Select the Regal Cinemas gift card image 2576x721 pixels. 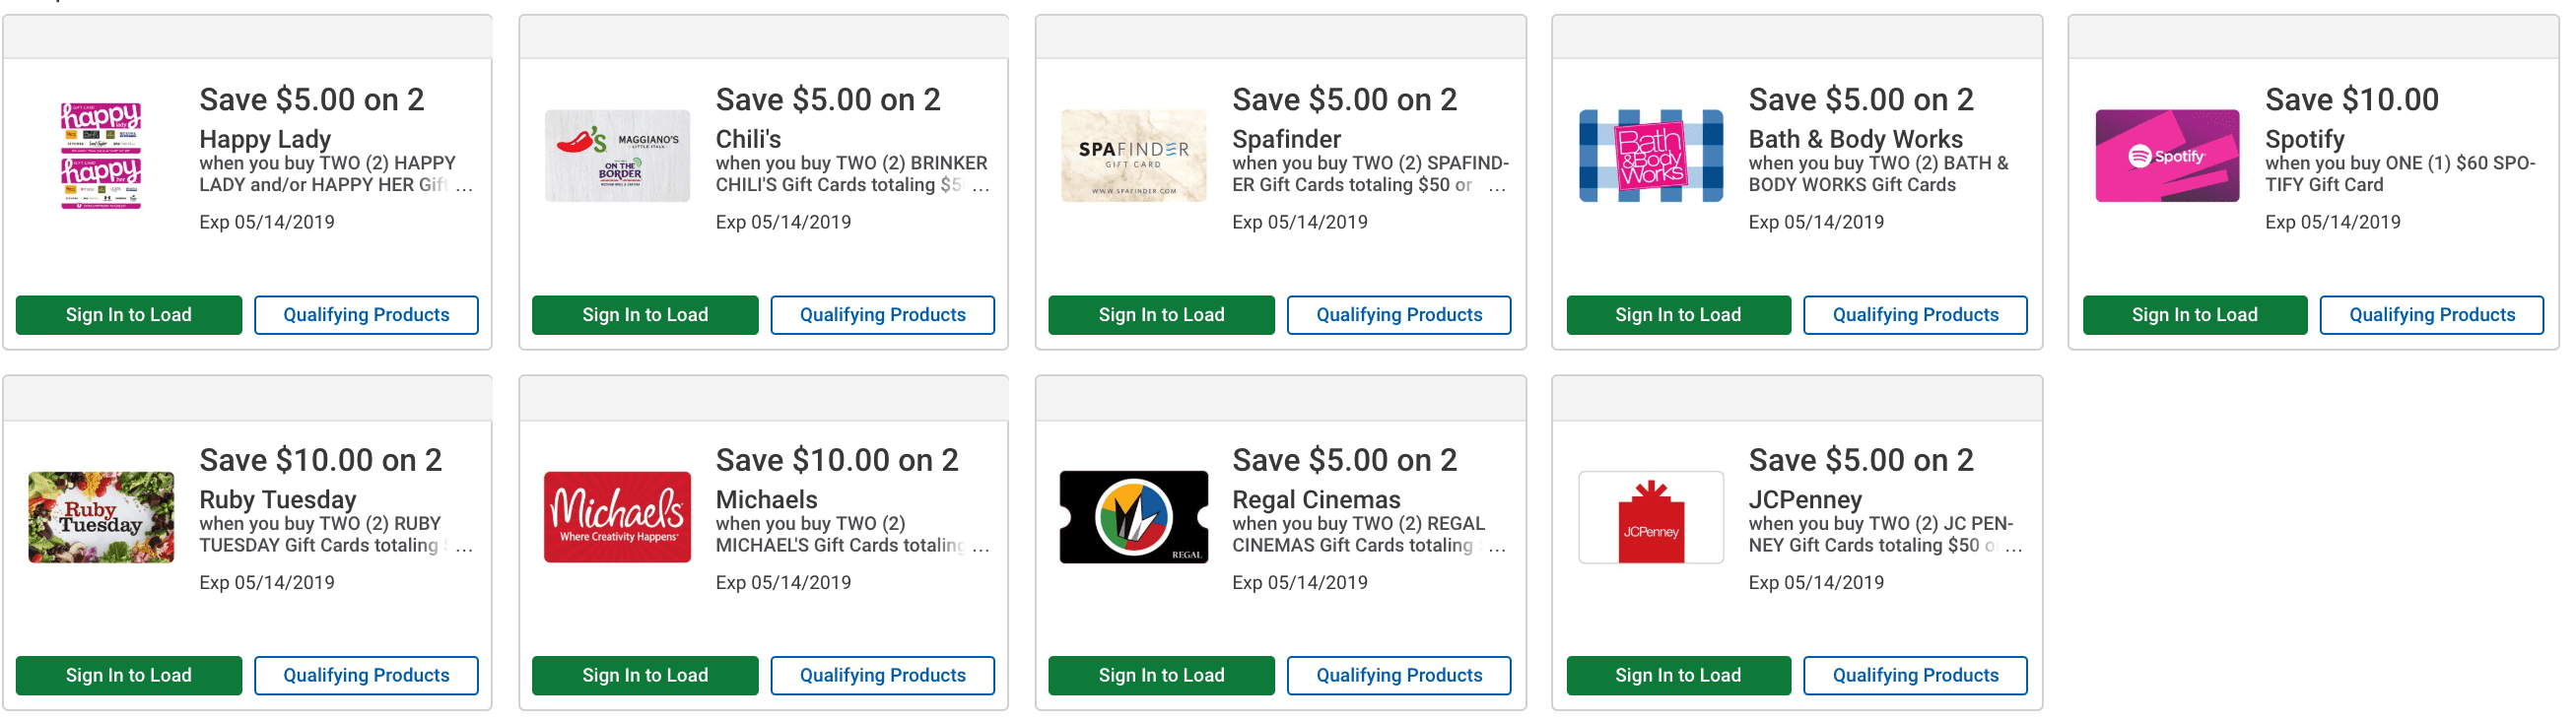click(1133, 517)
